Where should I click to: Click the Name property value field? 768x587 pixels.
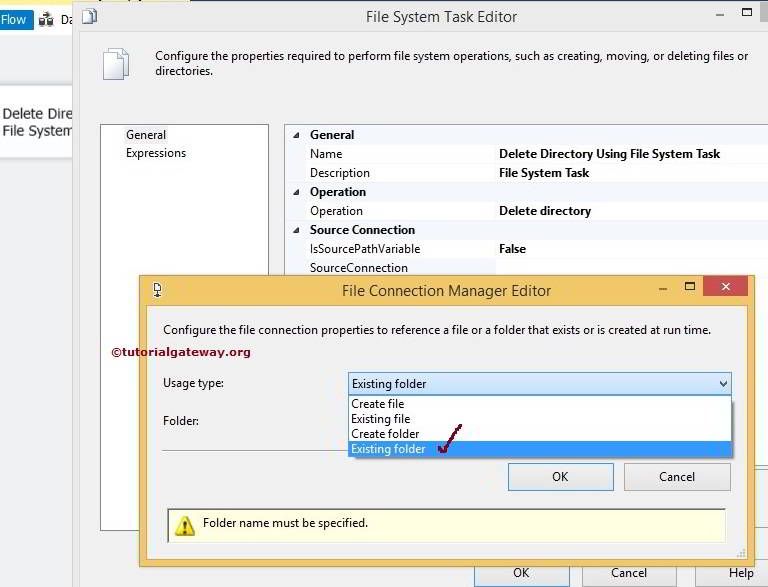pyautogui.click(x=633, y=154)
